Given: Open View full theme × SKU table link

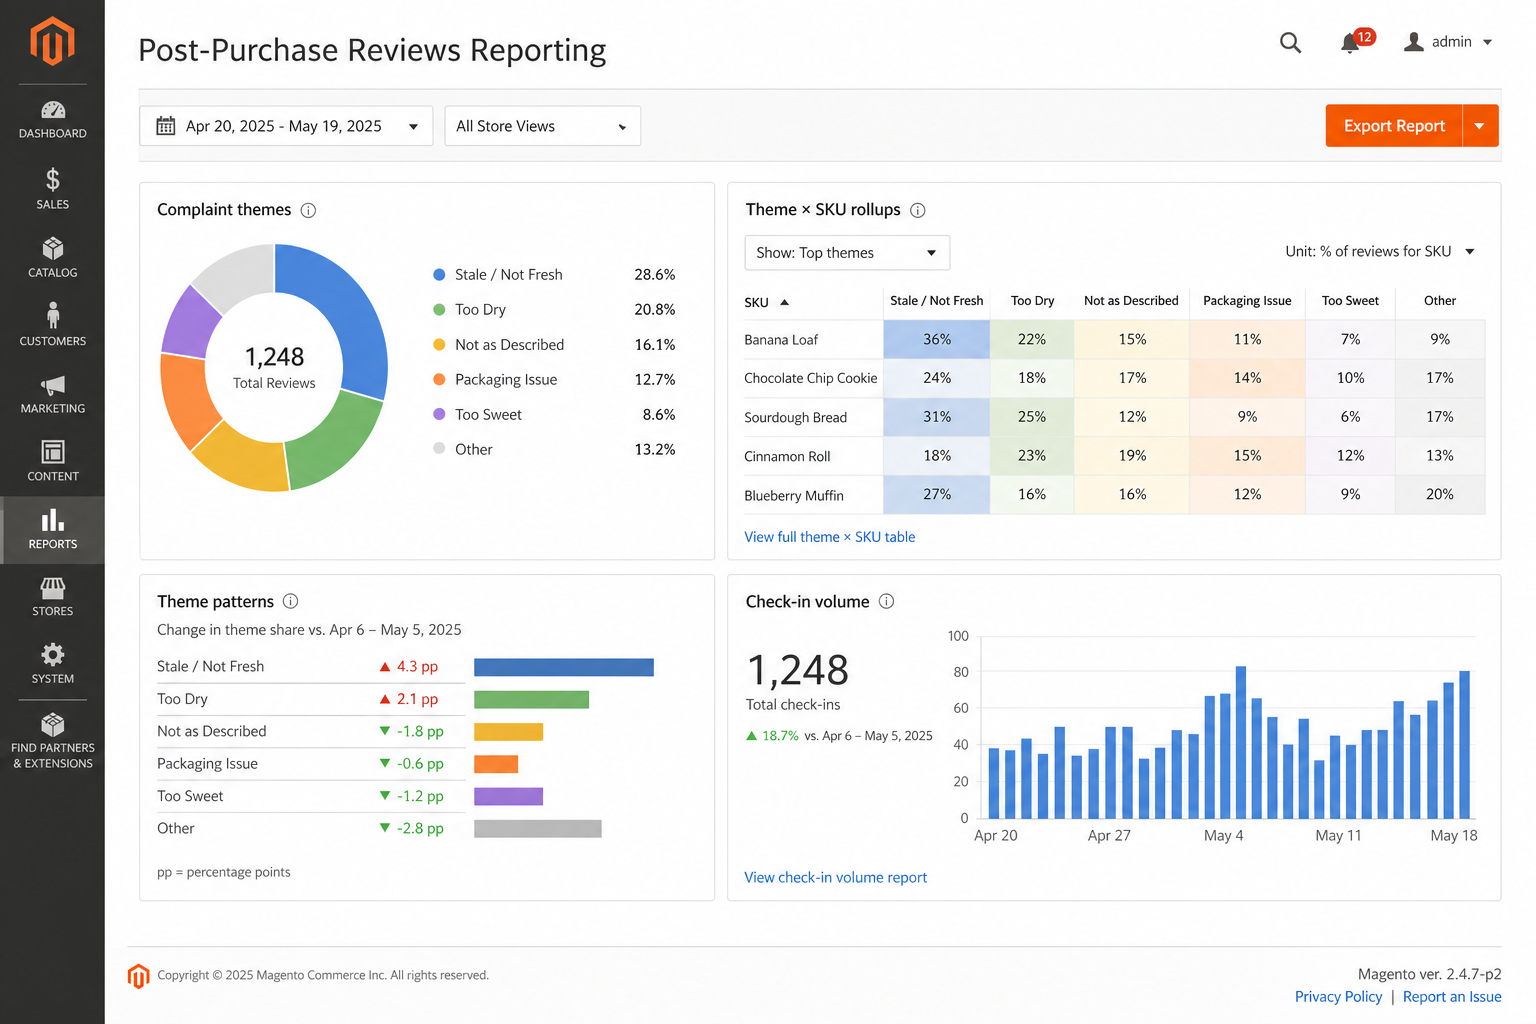Looking at the screenshot, I should pyautogui.click(x=829, y=537).
